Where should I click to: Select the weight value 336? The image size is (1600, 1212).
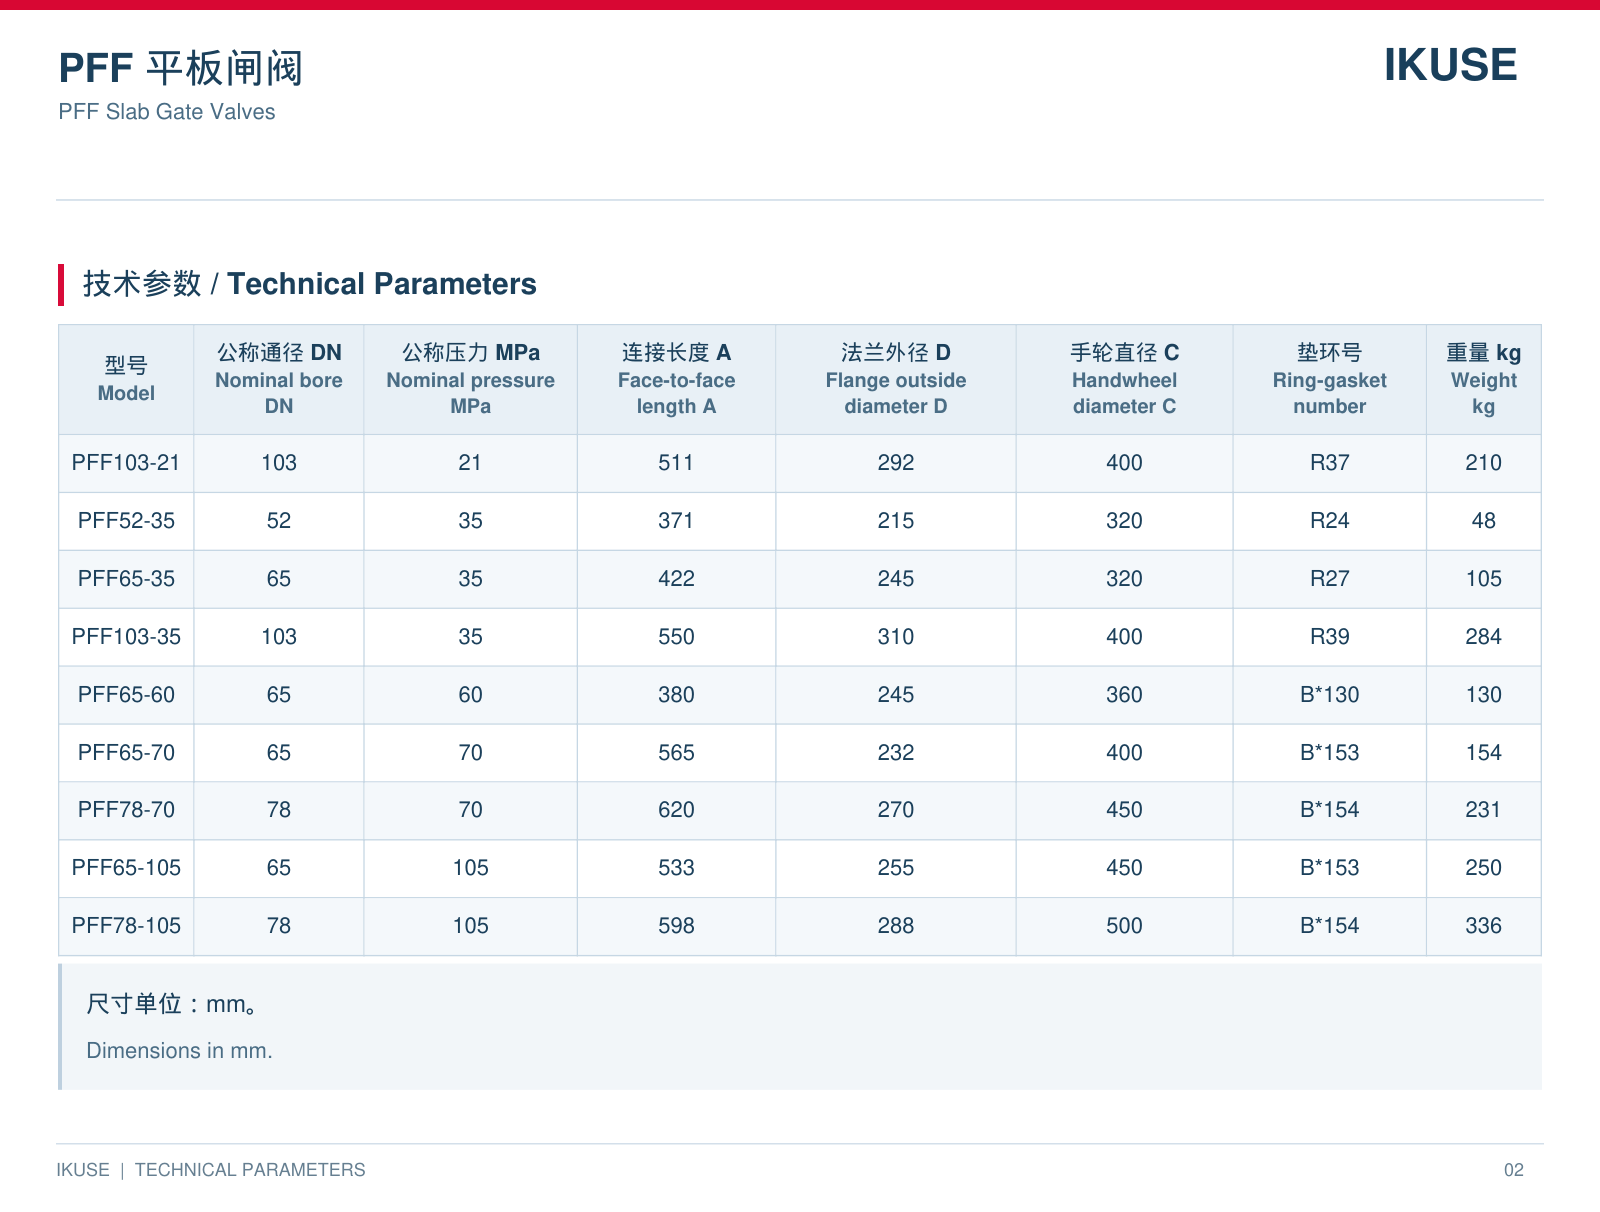pyautogui.click(x=1483, y=926)
